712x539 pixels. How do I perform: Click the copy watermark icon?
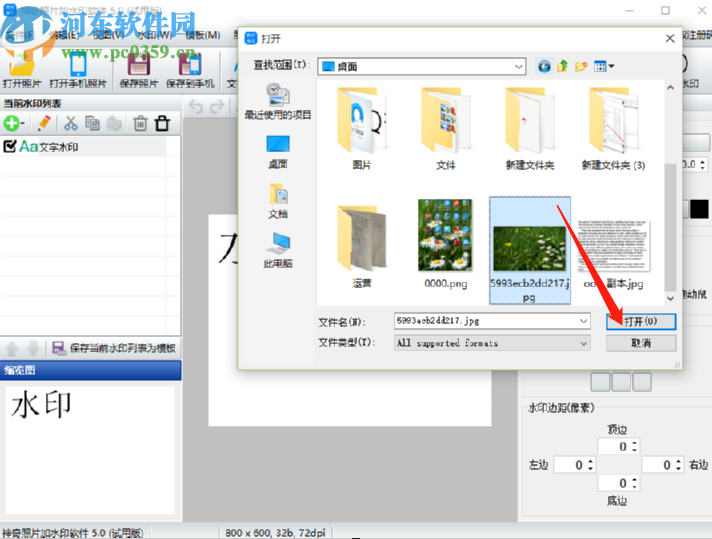pyautogui.click(x=92, y=123)
